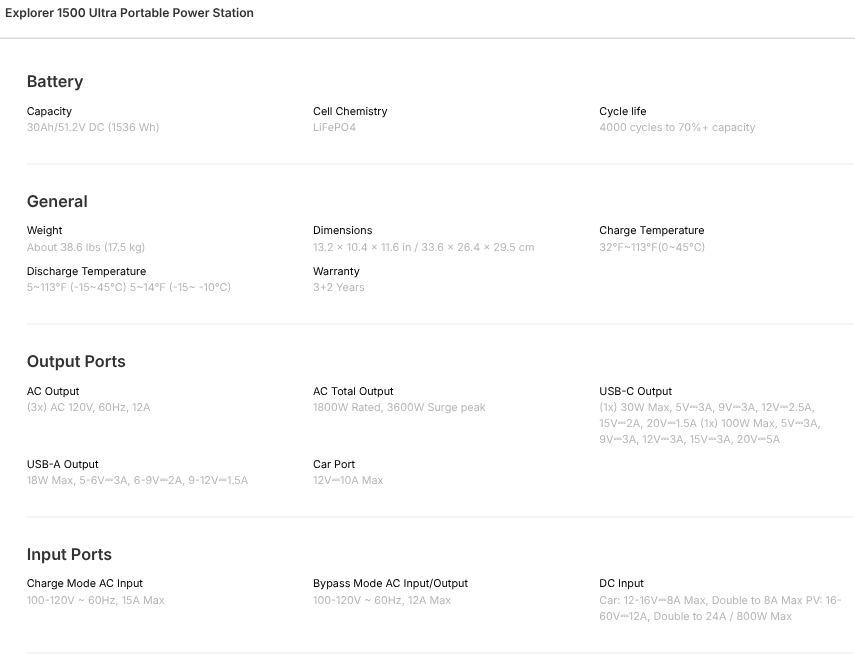
Task: Click the Output Ports section heading
Action: pyautogui.click(x=76, y=362)
